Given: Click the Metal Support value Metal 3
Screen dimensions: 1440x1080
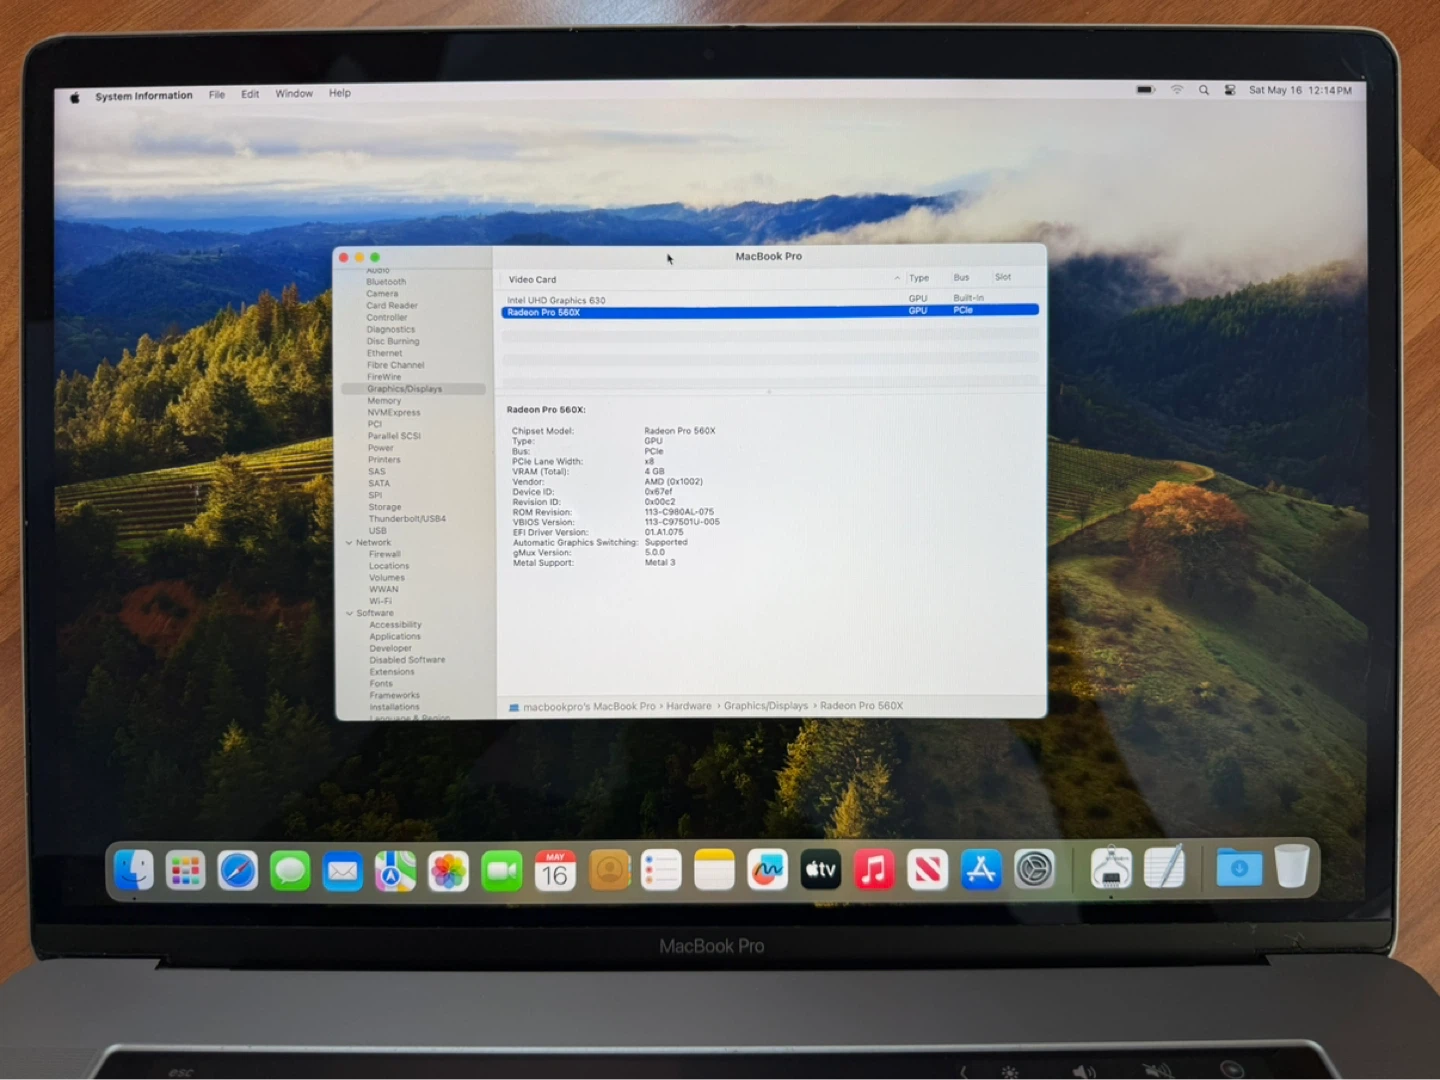Looking at the screenshot, I should (660, 563).
